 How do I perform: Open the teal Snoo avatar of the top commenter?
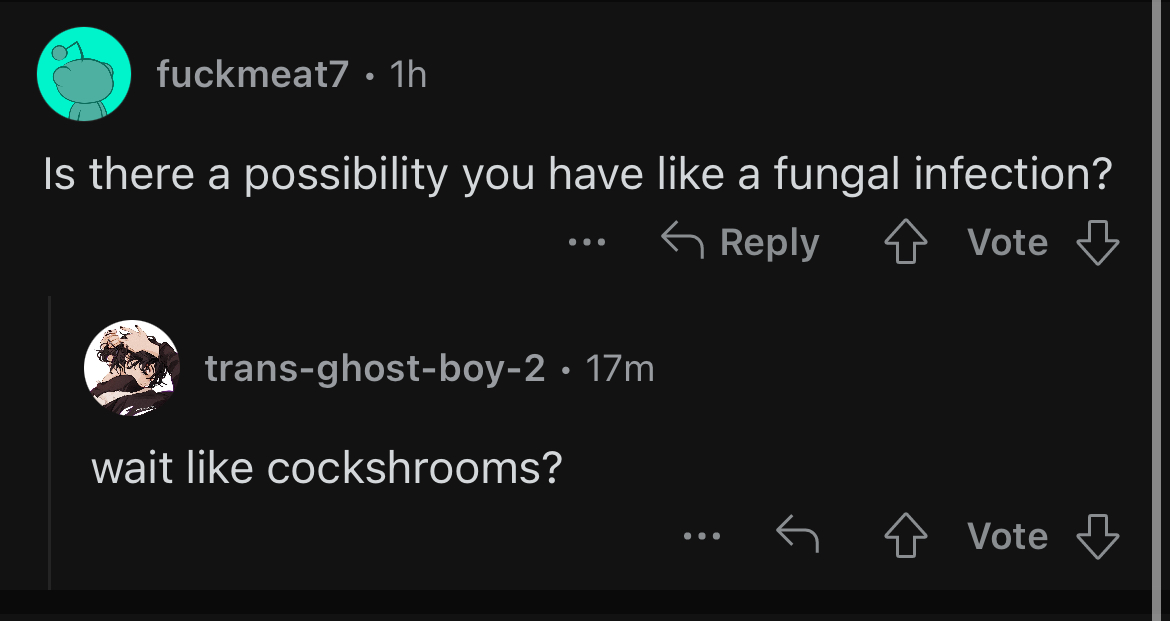[84, 73]
